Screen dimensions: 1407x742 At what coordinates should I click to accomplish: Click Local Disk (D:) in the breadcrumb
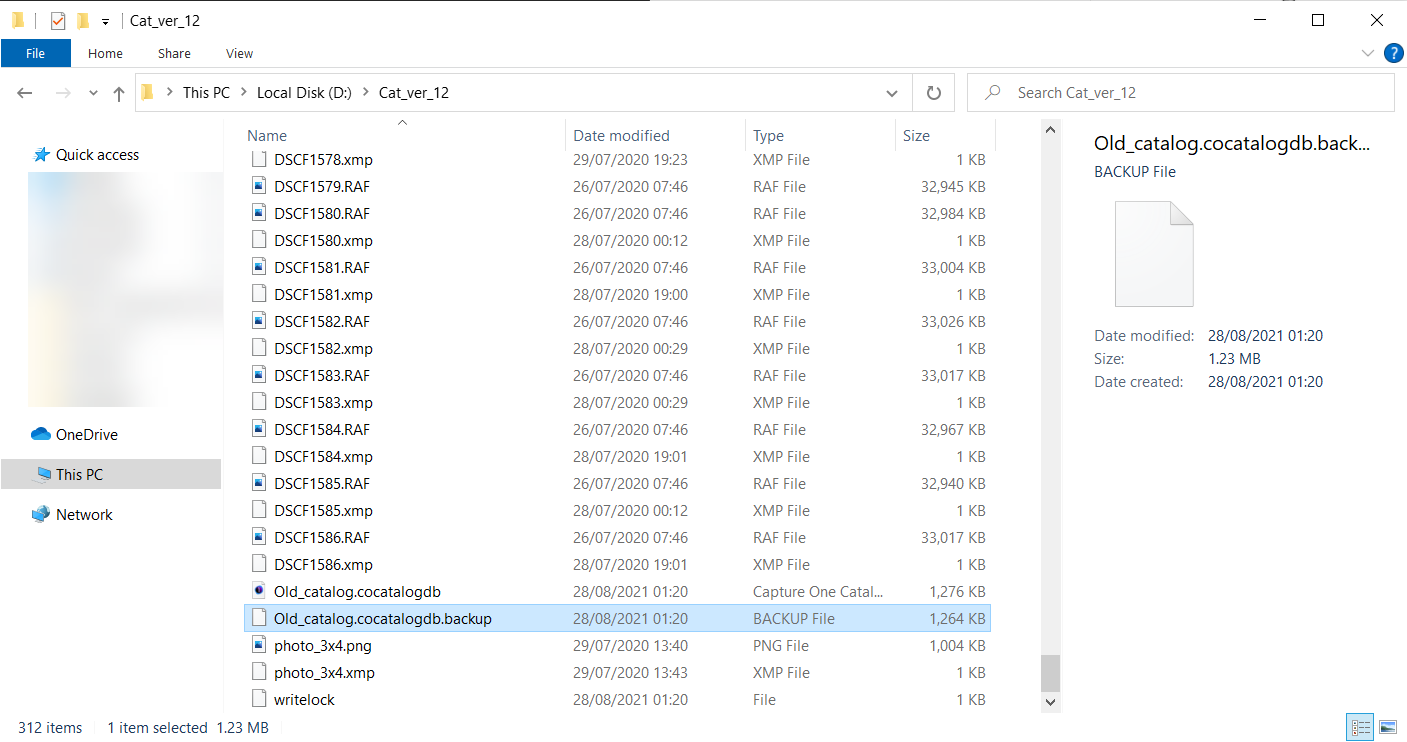[304, 93]
